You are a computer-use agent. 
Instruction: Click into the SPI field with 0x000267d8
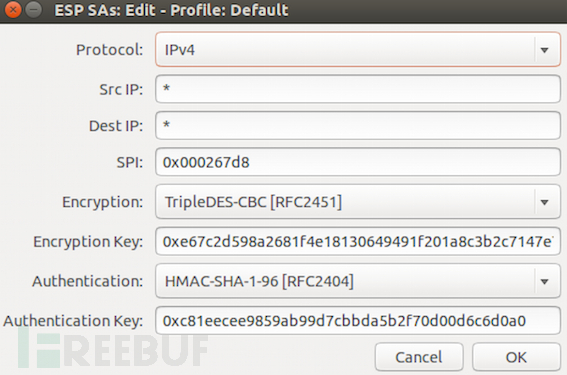358,162
